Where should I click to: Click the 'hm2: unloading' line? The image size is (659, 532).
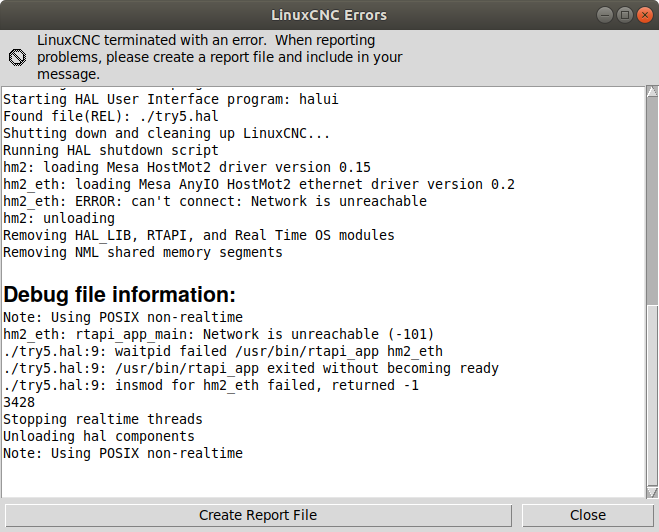click(x=59, y=219)
